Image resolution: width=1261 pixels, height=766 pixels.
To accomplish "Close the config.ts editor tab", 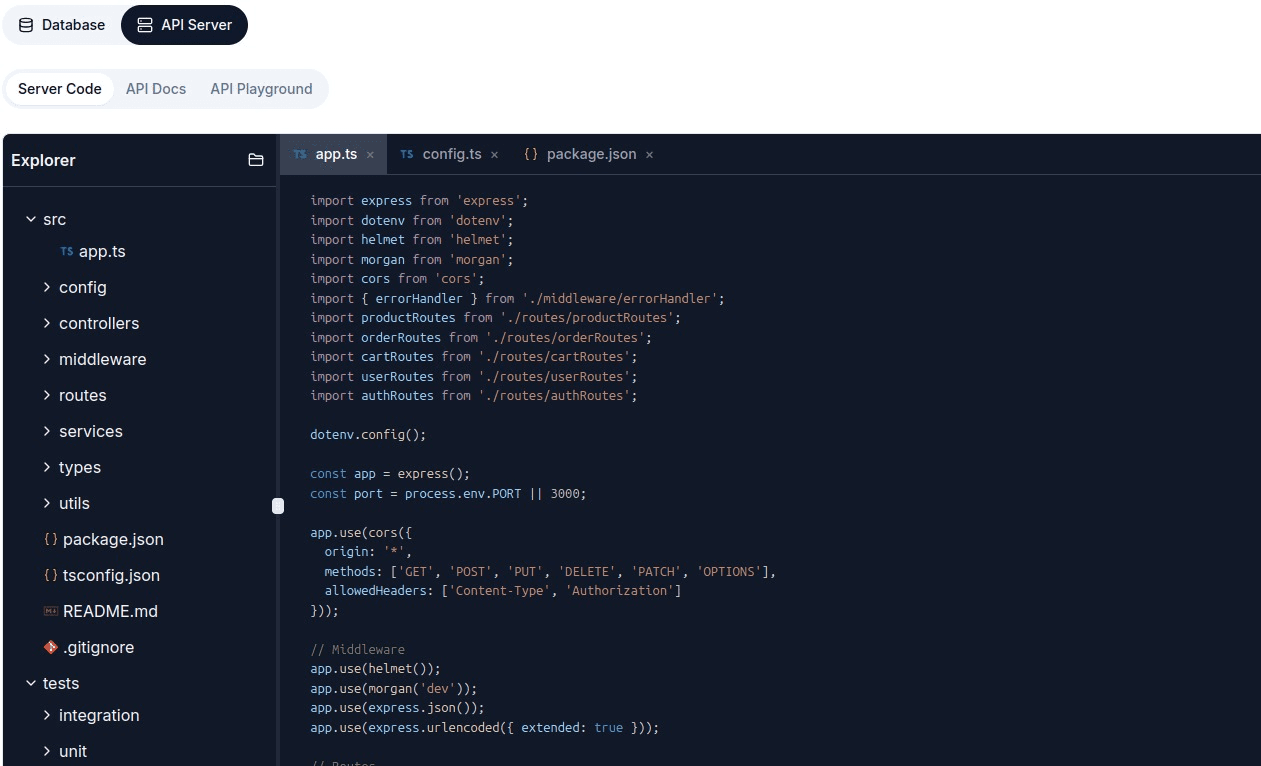I will 494,155.
